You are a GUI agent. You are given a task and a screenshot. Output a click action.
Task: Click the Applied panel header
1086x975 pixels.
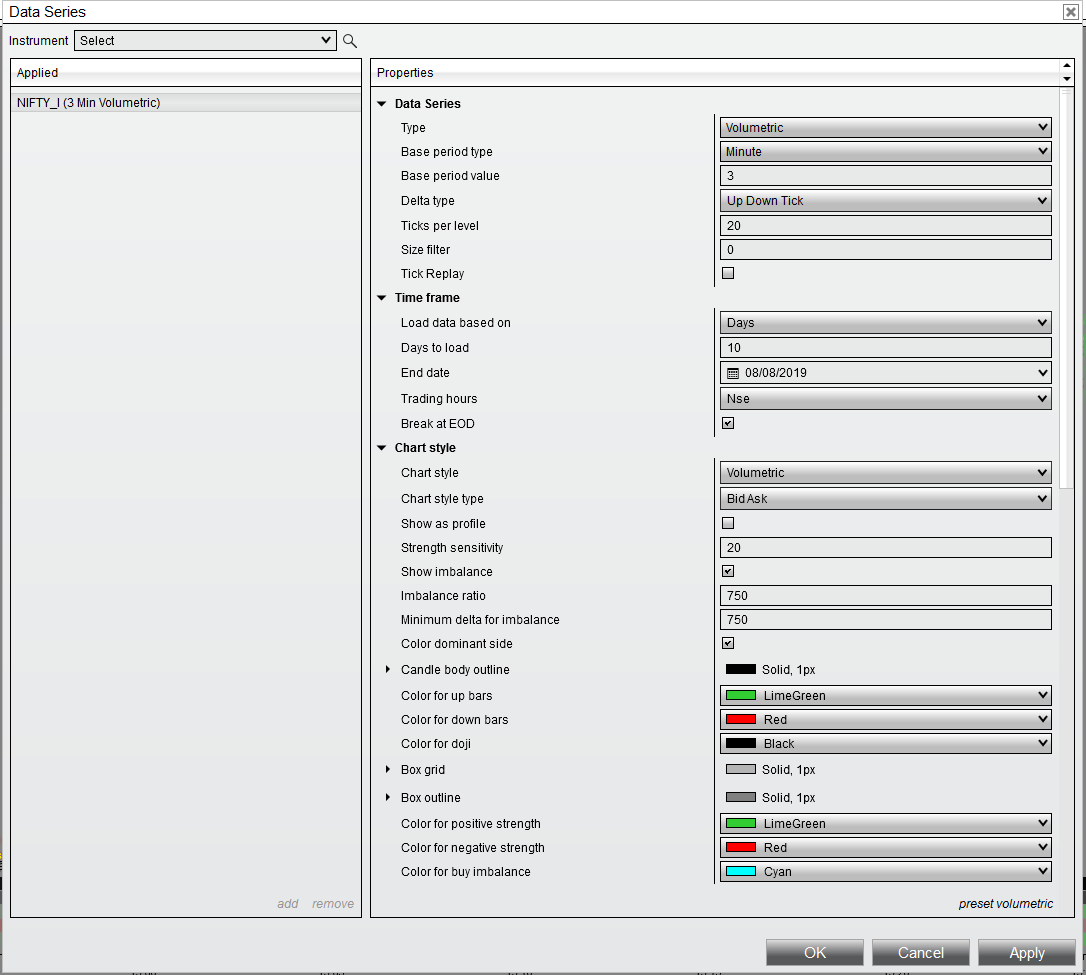186,73
